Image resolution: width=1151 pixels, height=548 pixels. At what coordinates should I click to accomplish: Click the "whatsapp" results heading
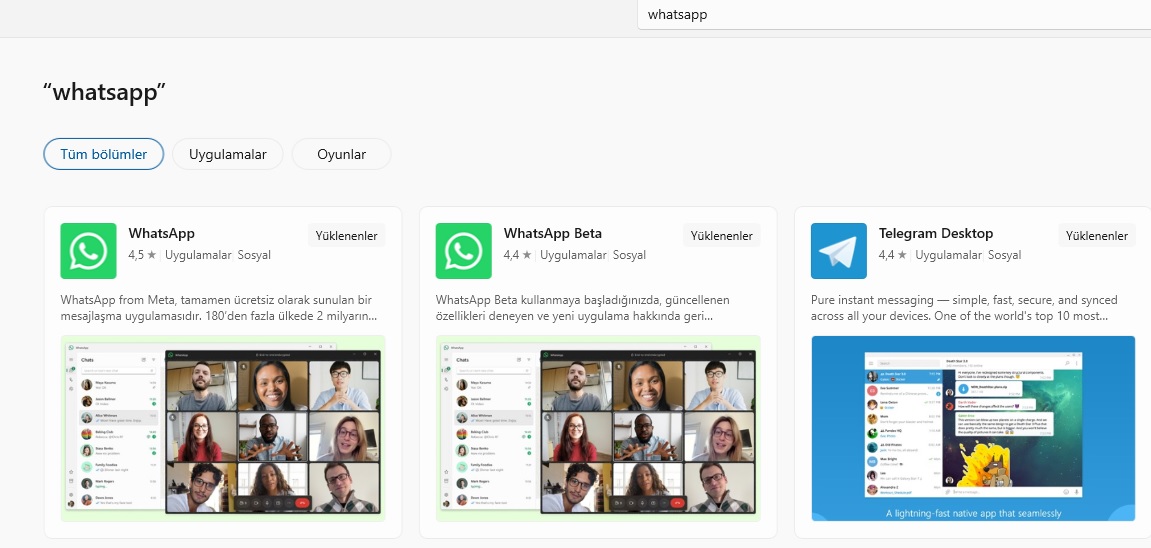[x=104, y=92]
